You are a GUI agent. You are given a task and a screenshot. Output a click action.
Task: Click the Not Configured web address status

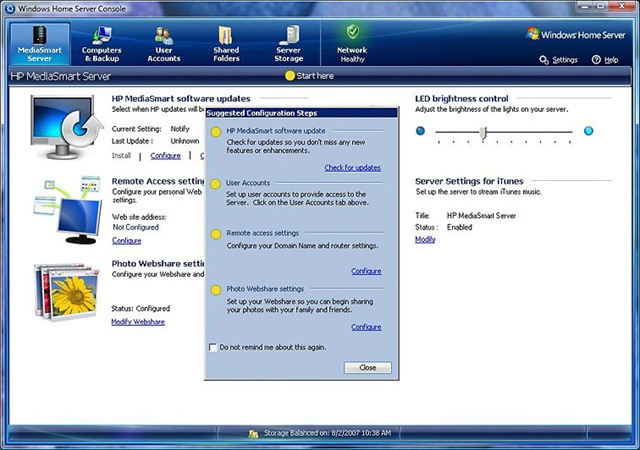tap(136, 227)
